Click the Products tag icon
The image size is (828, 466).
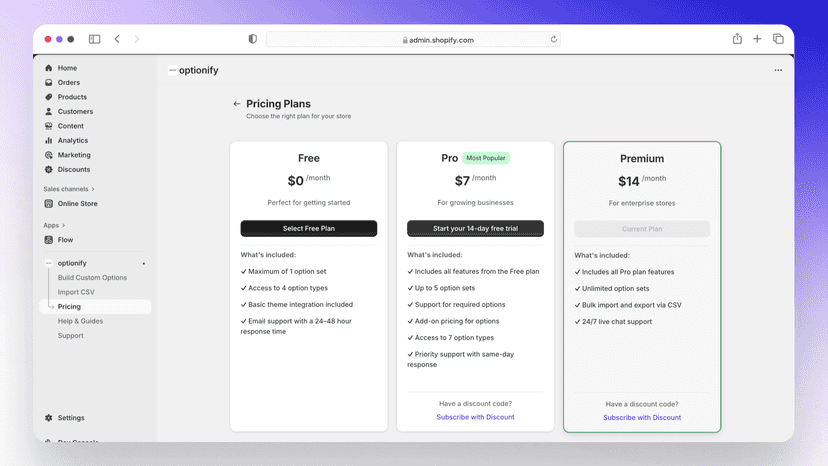click(x=49, y=97)
